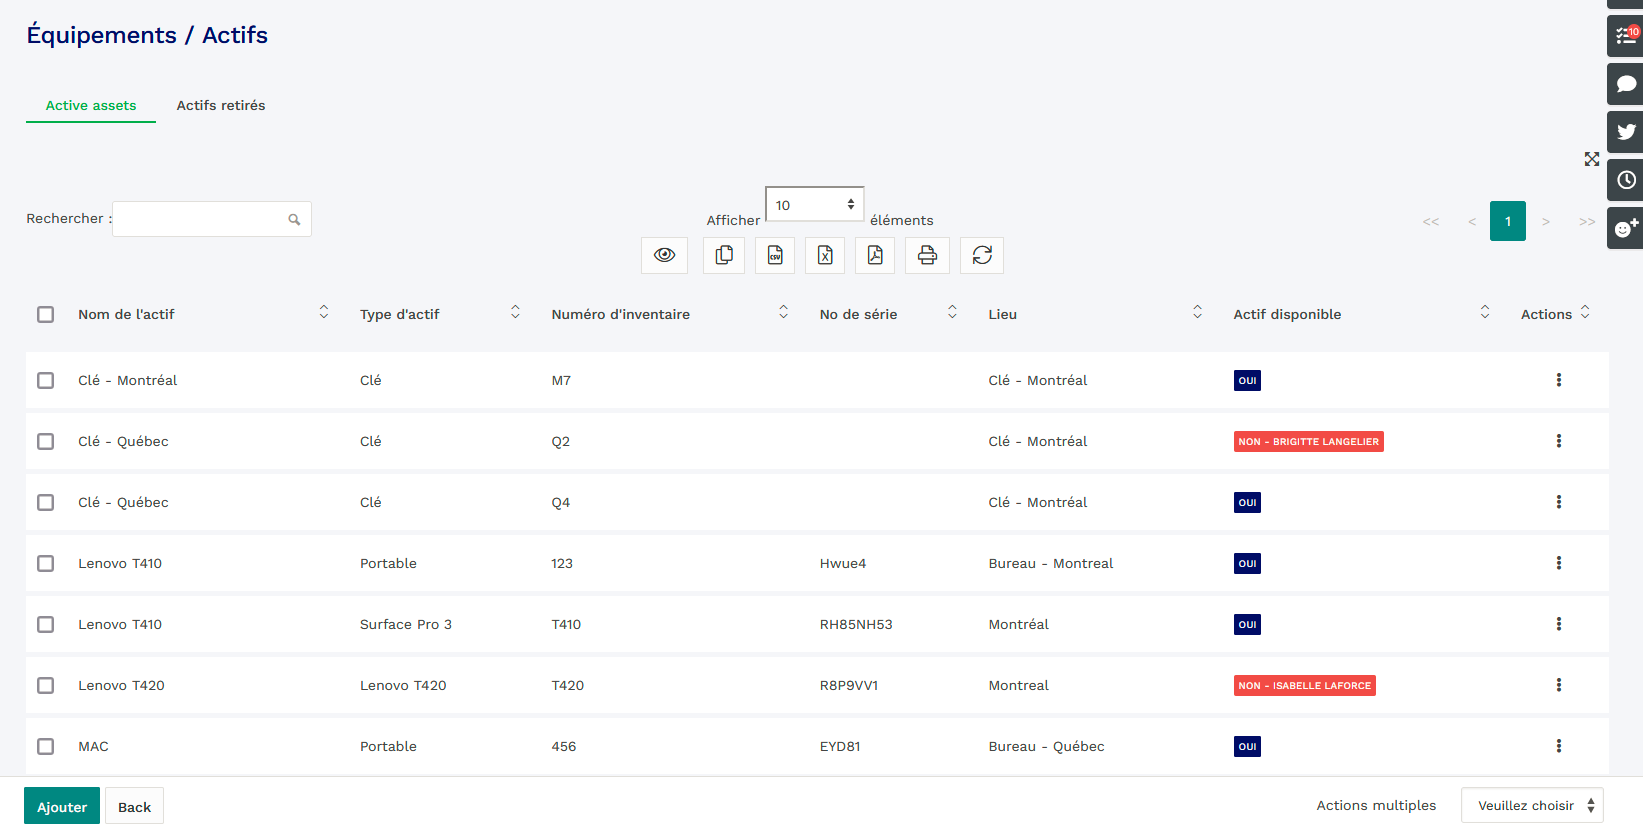Refresh the assets list
This screenshot has width=1643, height=832.
(x=982, y=256)
